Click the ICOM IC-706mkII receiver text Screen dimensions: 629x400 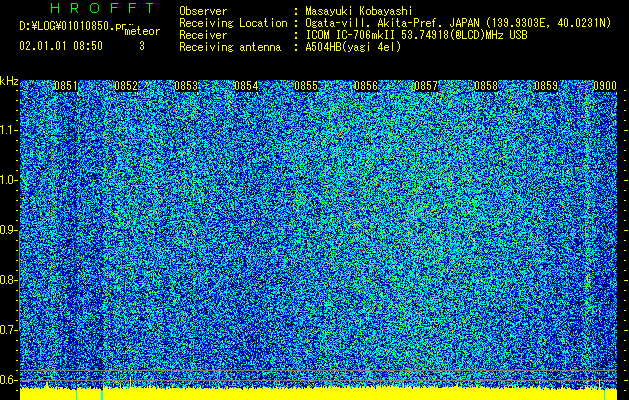click(416, 35)
